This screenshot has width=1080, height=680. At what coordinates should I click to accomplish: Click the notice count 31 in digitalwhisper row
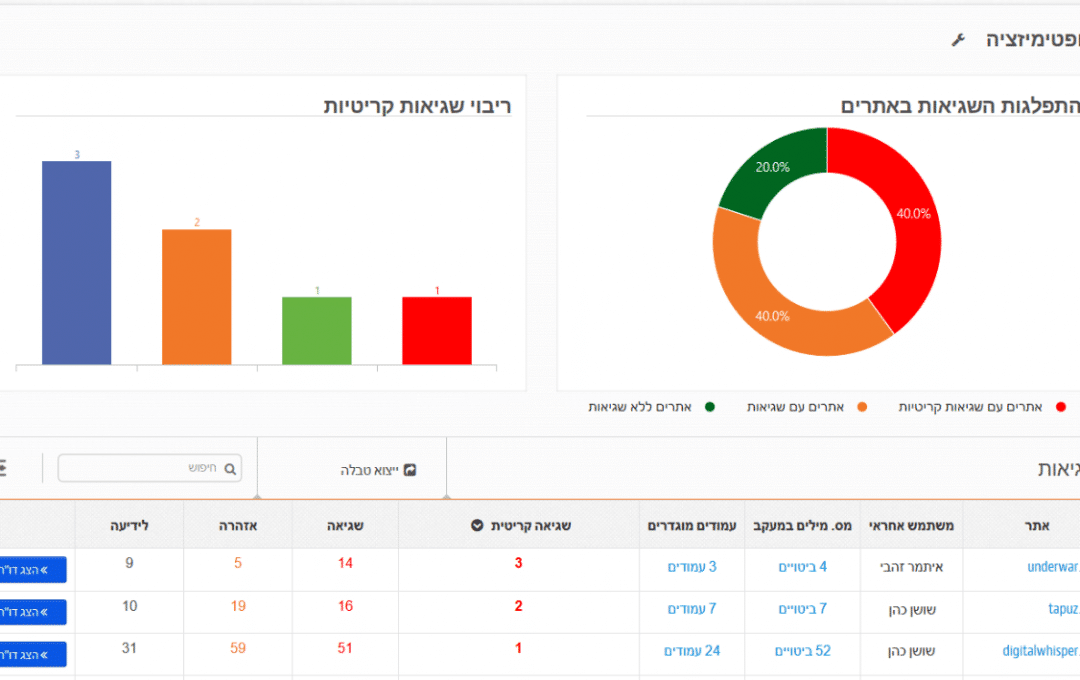129,648
